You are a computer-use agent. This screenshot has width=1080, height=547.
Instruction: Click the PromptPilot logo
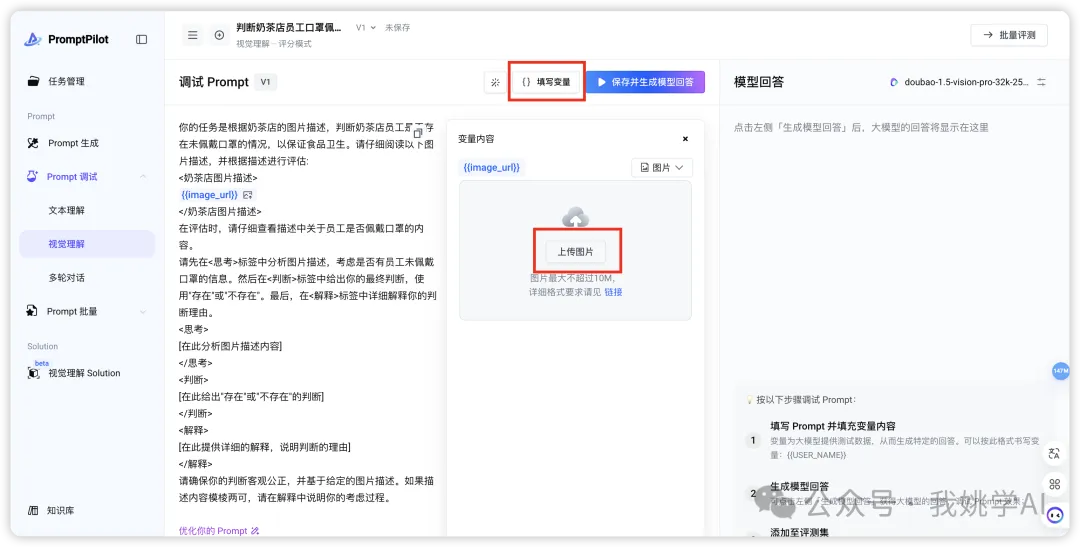pos(66,40)
